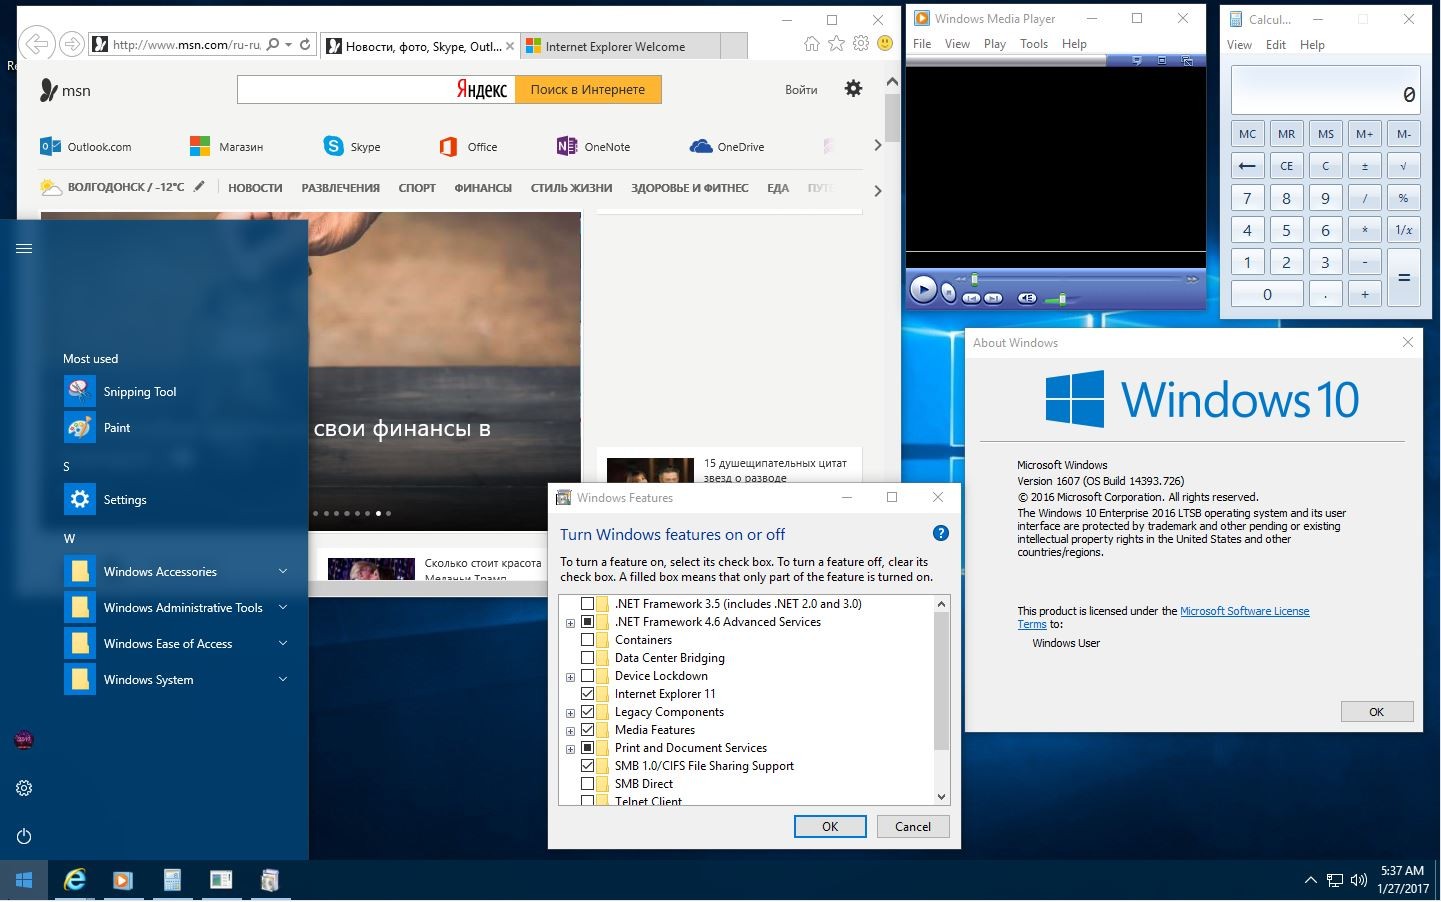Switch to Internet Explorer Welcome tab
This screenshot has width=1441, height=902.
[619, 46]
